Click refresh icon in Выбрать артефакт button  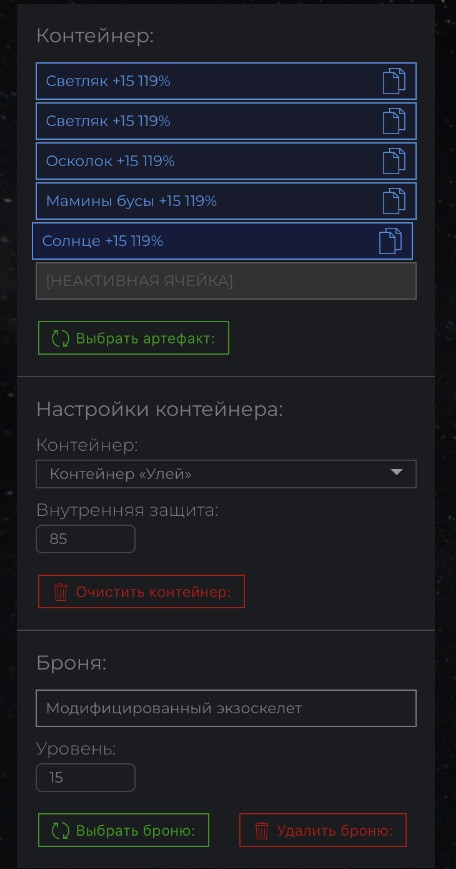coord(60,338)
